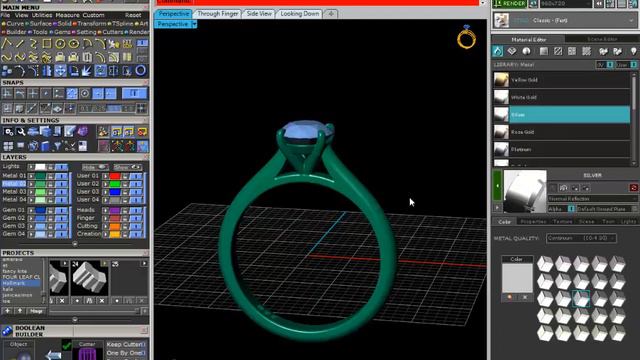Viewport: 640px width, 360px height.
Task: Expand the Metal 01 layer arrow
Action: (31, 176)
